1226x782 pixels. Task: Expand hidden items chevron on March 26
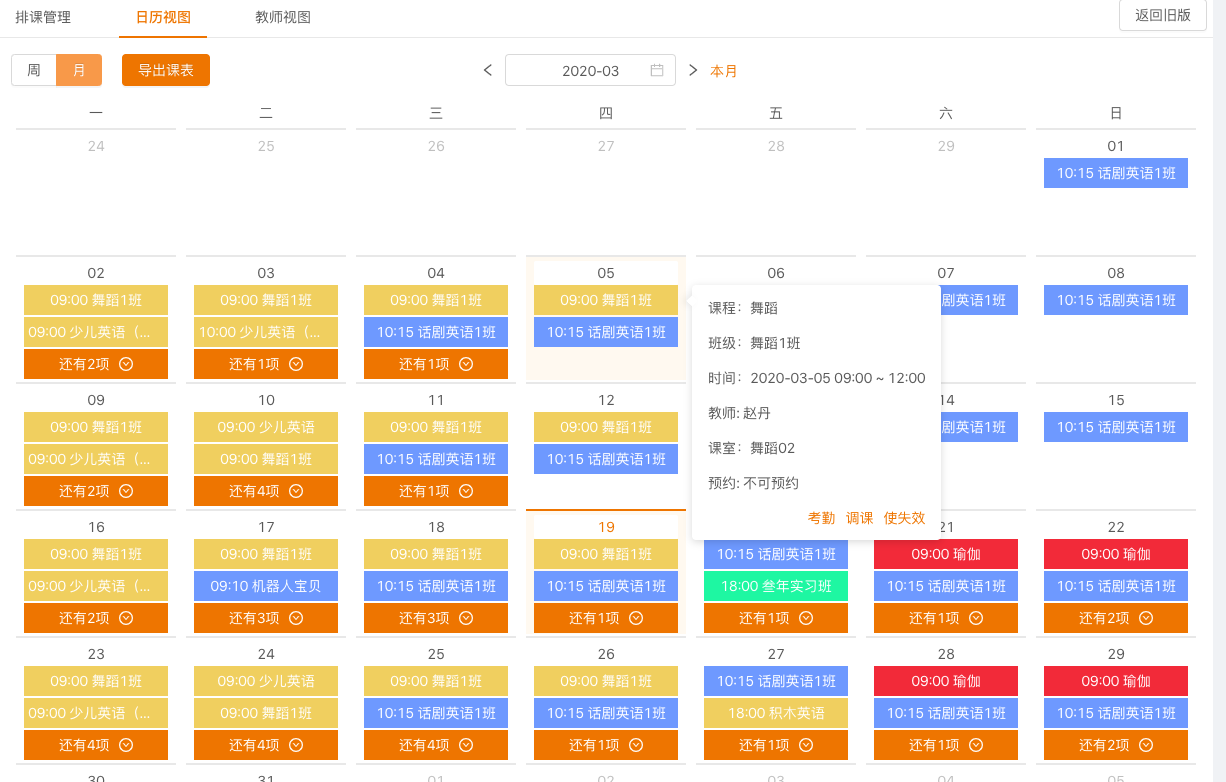point(636,745)
